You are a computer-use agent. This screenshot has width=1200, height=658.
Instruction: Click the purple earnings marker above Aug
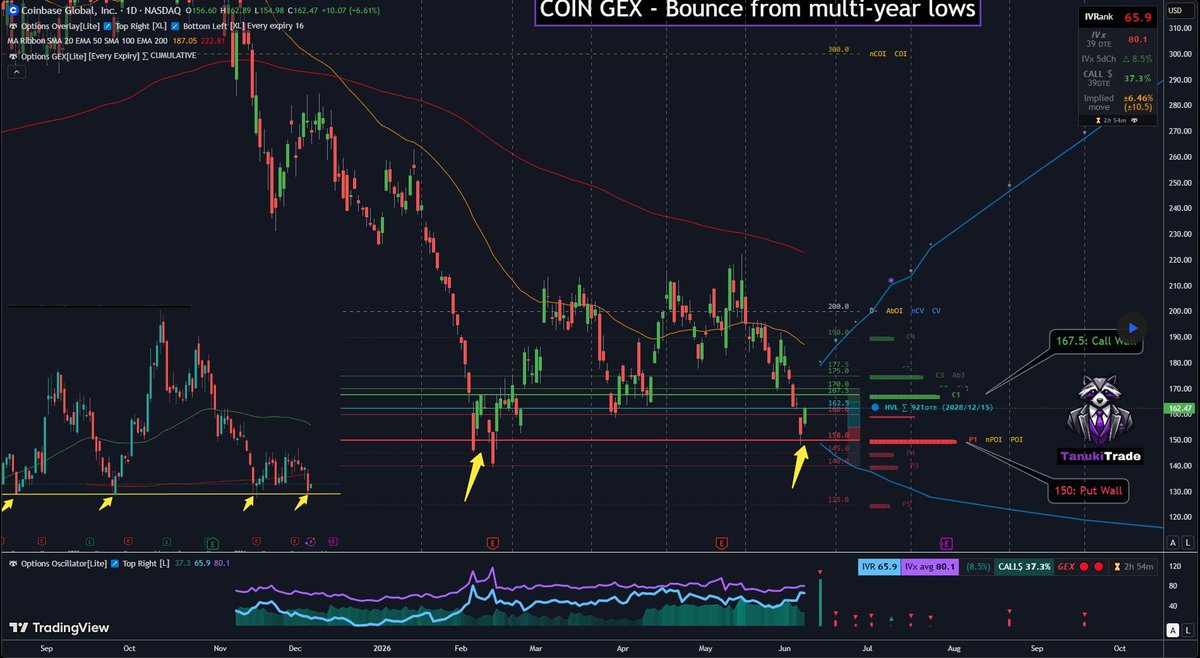coord(946,542)
